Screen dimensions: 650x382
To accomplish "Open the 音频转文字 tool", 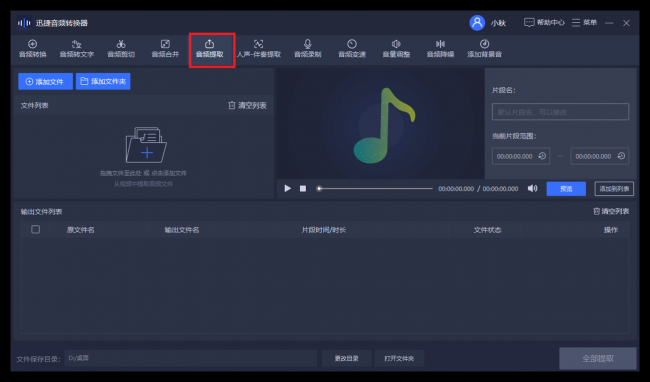I will click(77, 49).
